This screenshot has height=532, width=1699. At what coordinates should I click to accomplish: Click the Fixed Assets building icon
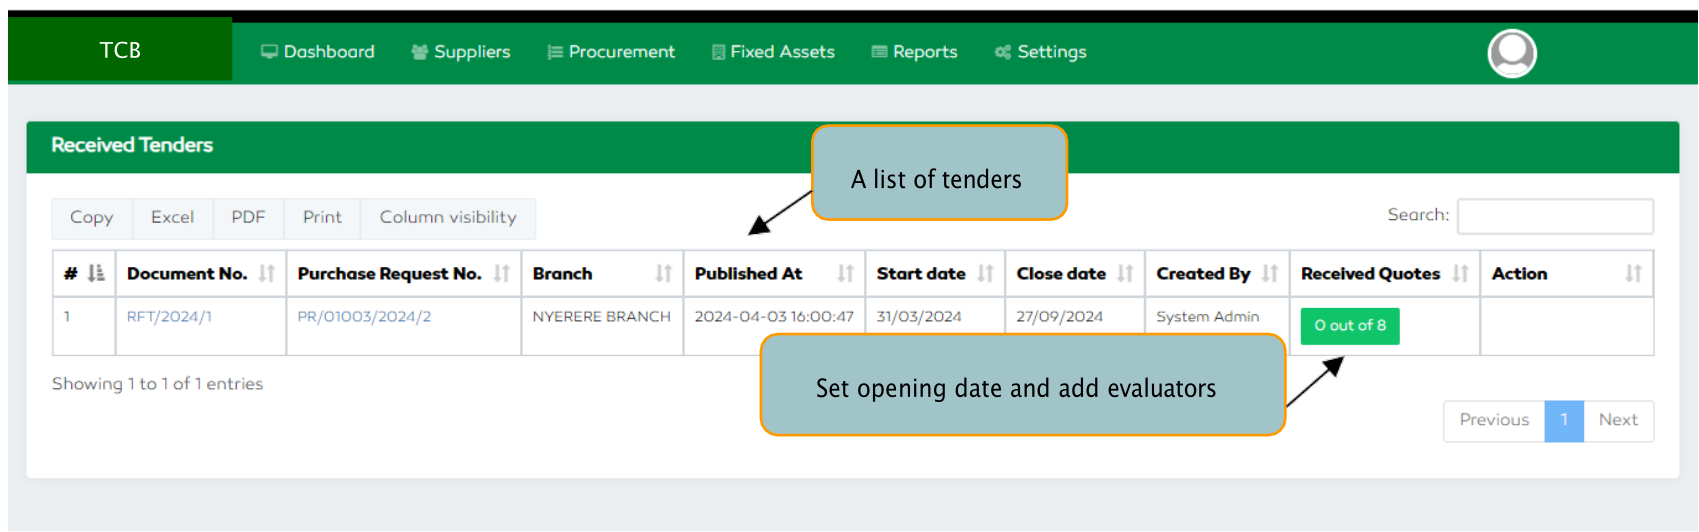pos(718,52)
